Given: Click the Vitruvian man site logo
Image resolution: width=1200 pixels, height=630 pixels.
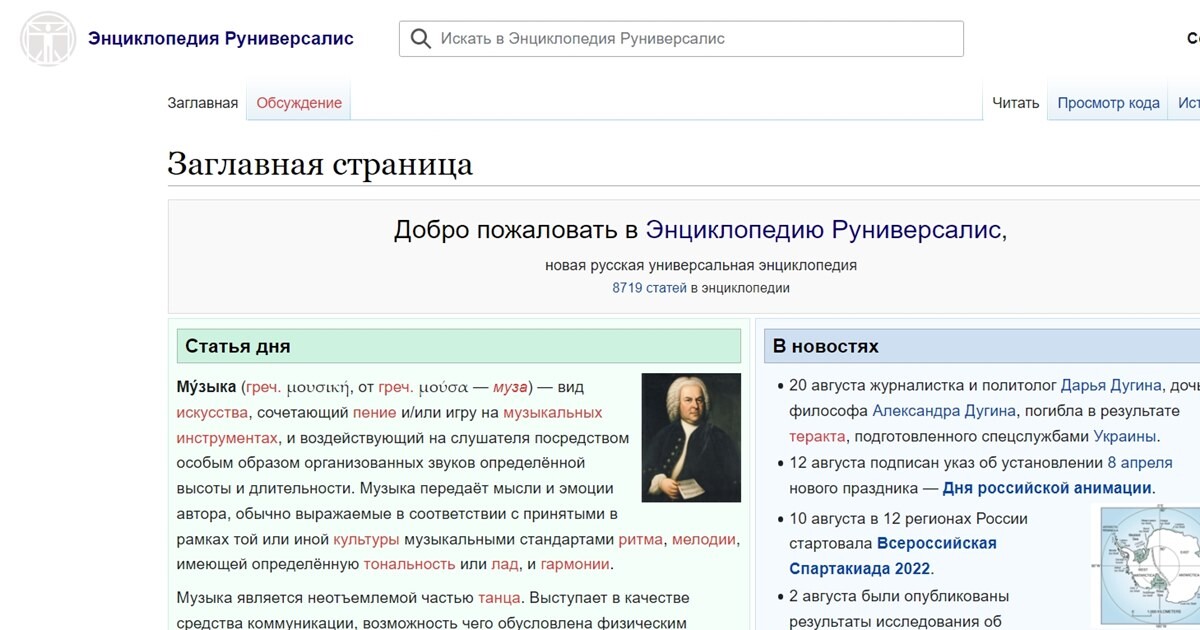Looking at the screenshot, I should 47,39.
